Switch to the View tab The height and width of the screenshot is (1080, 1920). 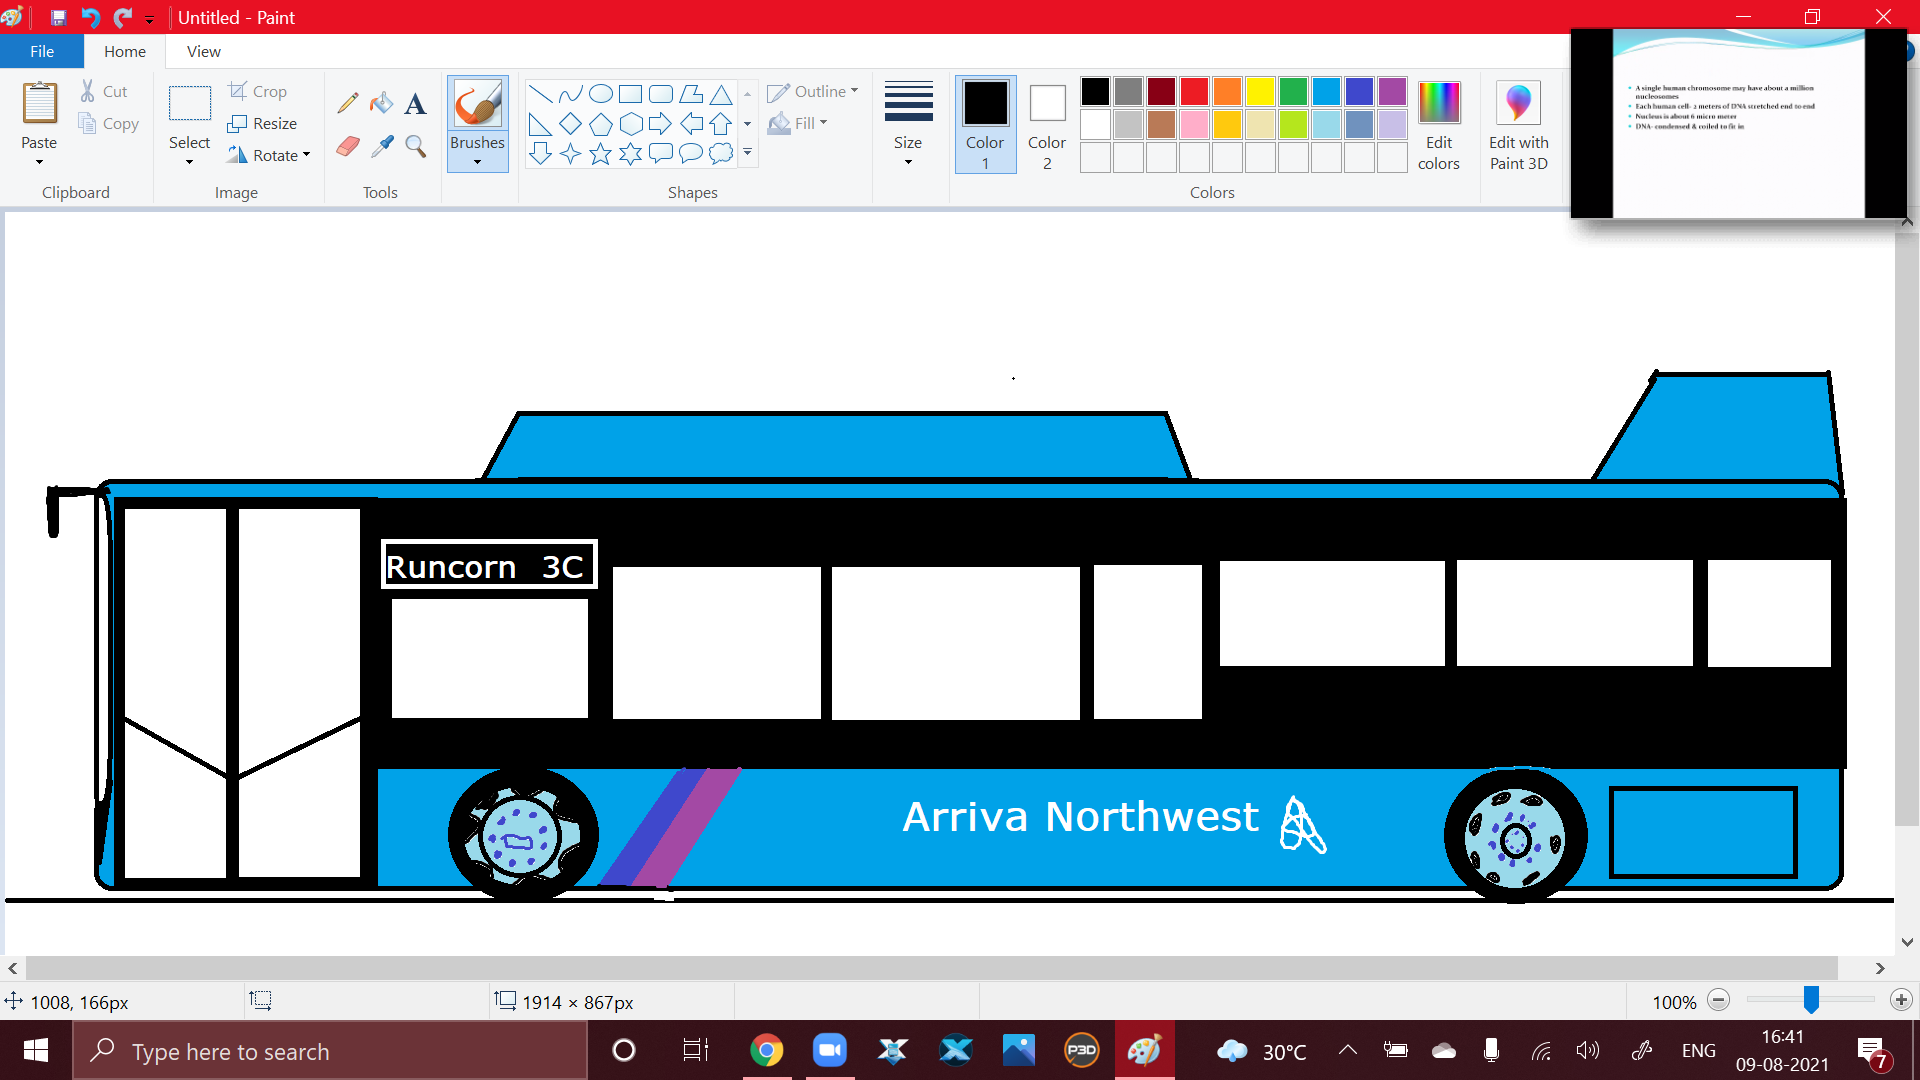(x=204, y=51)
